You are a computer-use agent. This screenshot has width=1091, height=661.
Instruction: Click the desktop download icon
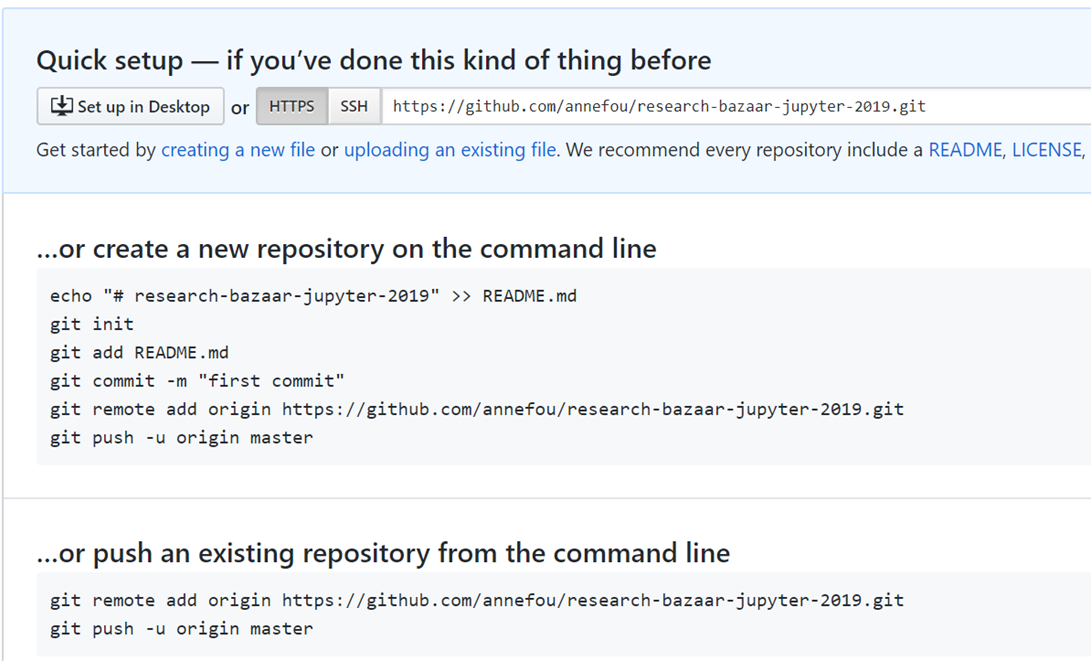click(61, 106)
